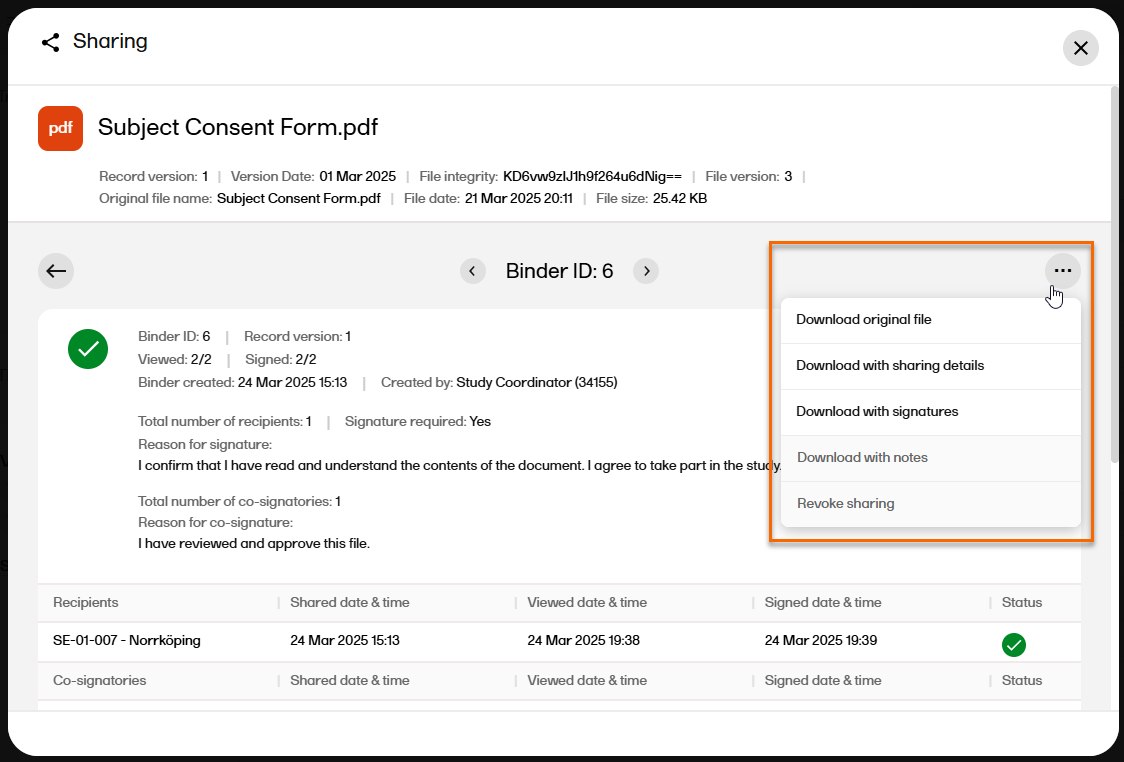This screenshot has width=1124, height=762.
Task: Click the SE-01-007 - Norrköping recipient row
Action: pos(127,641)
